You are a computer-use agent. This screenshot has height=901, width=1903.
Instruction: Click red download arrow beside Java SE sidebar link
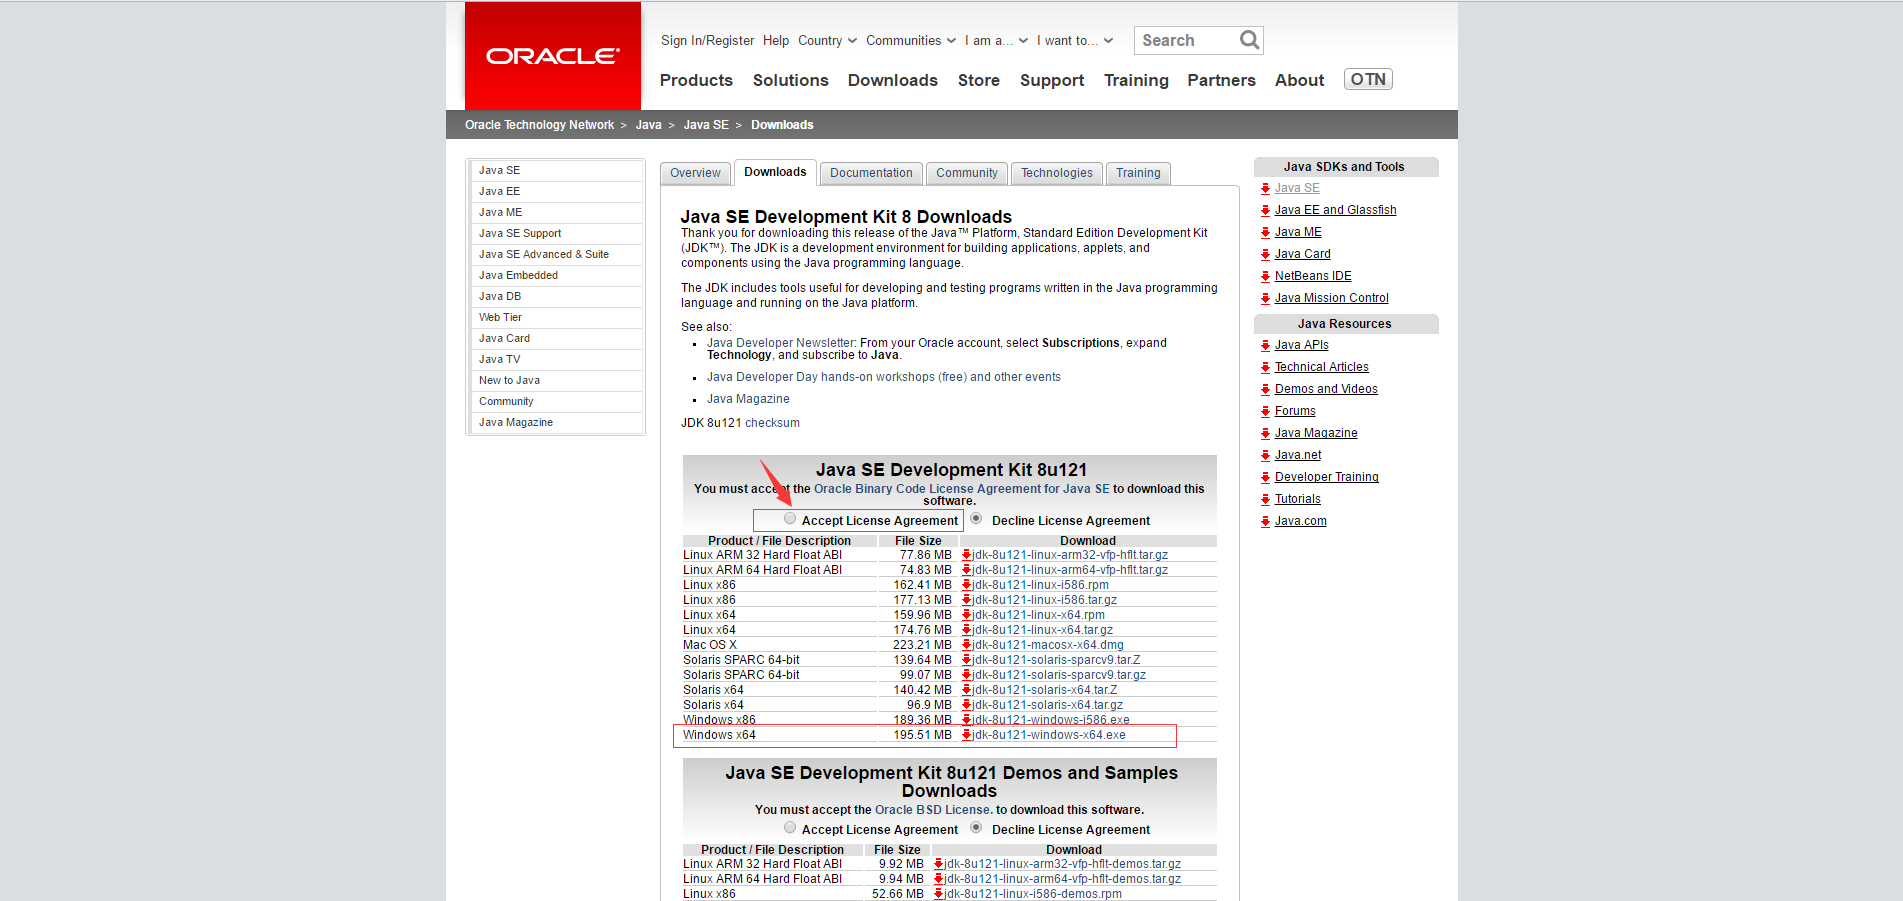pyautogui.click(x=1266, y=188)
